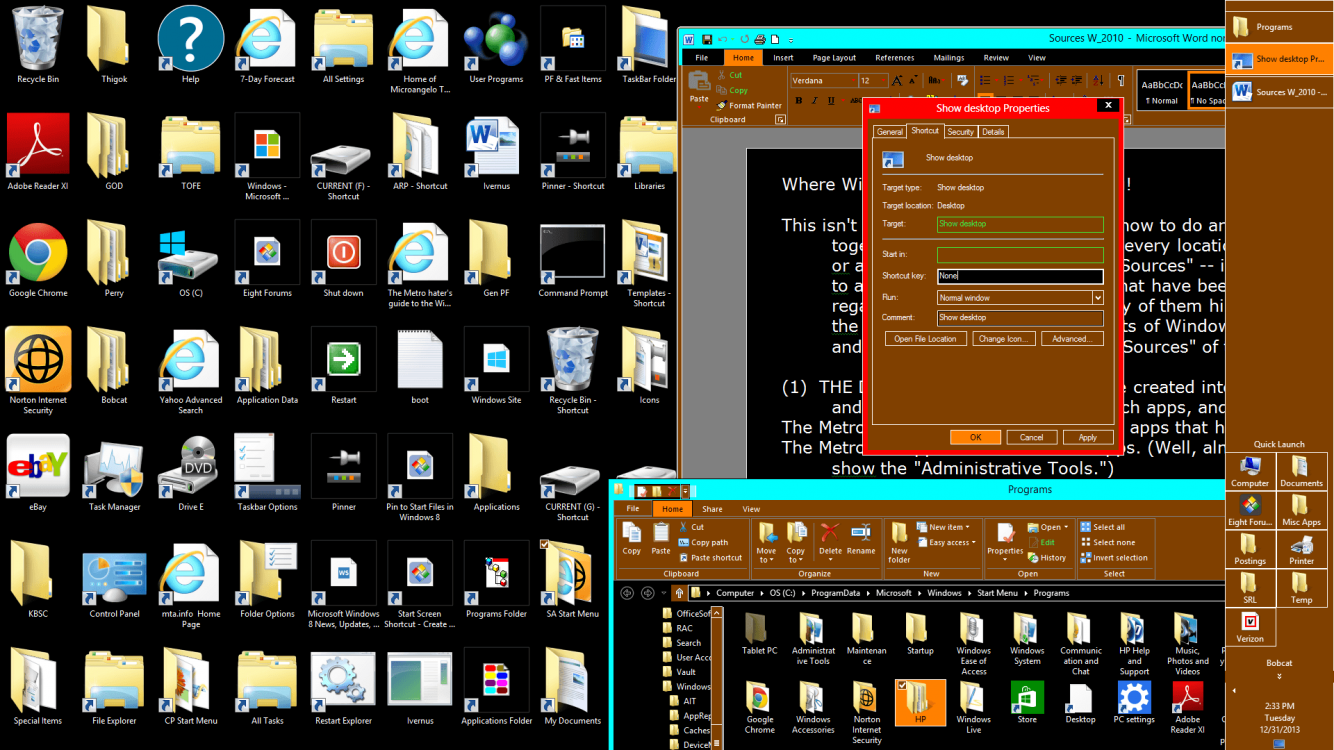
Task: Click New folder in Explorer ribbon
Action: (899, 541)
